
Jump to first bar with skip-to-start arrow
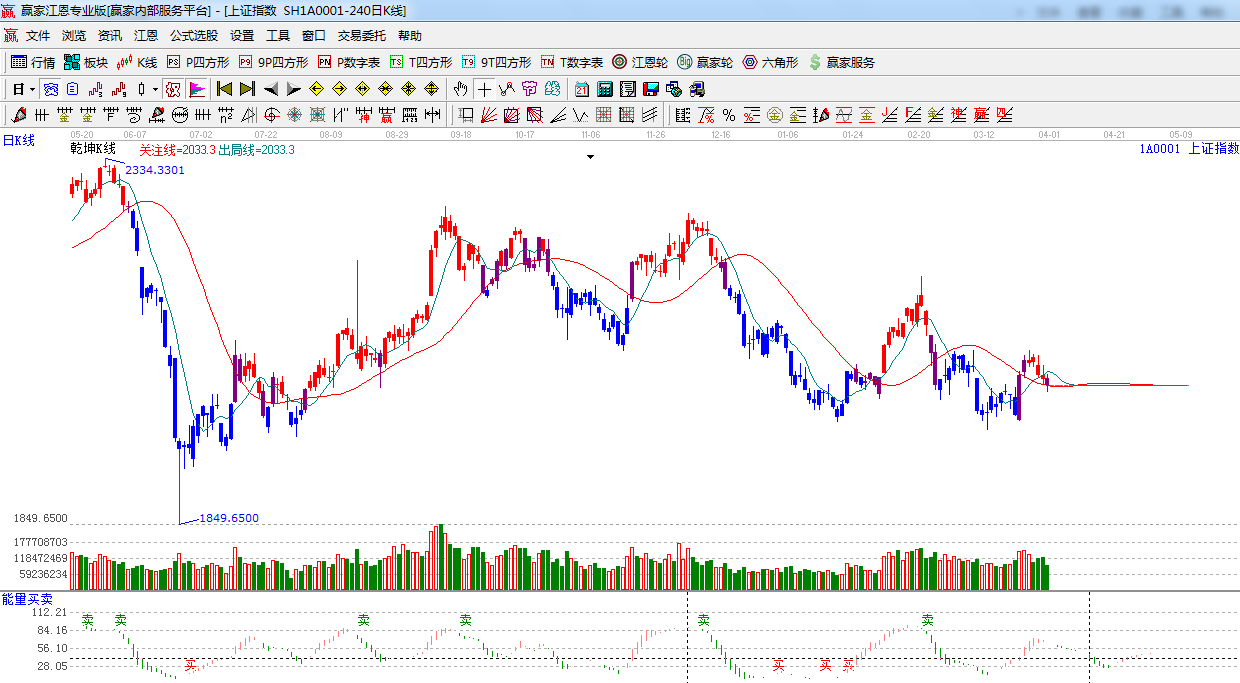pyautogui.click(x=224, y=89)
